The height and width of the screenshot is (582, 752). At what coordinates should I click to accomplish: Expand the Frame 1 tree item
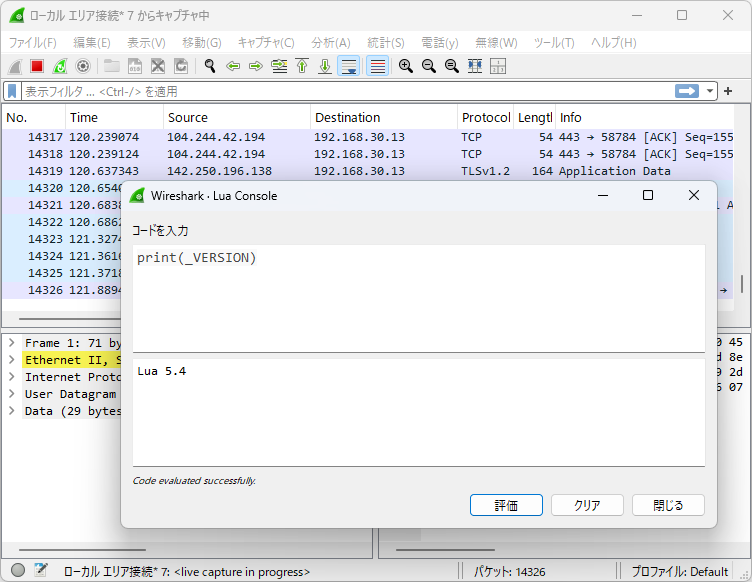[x=12, y=343]
